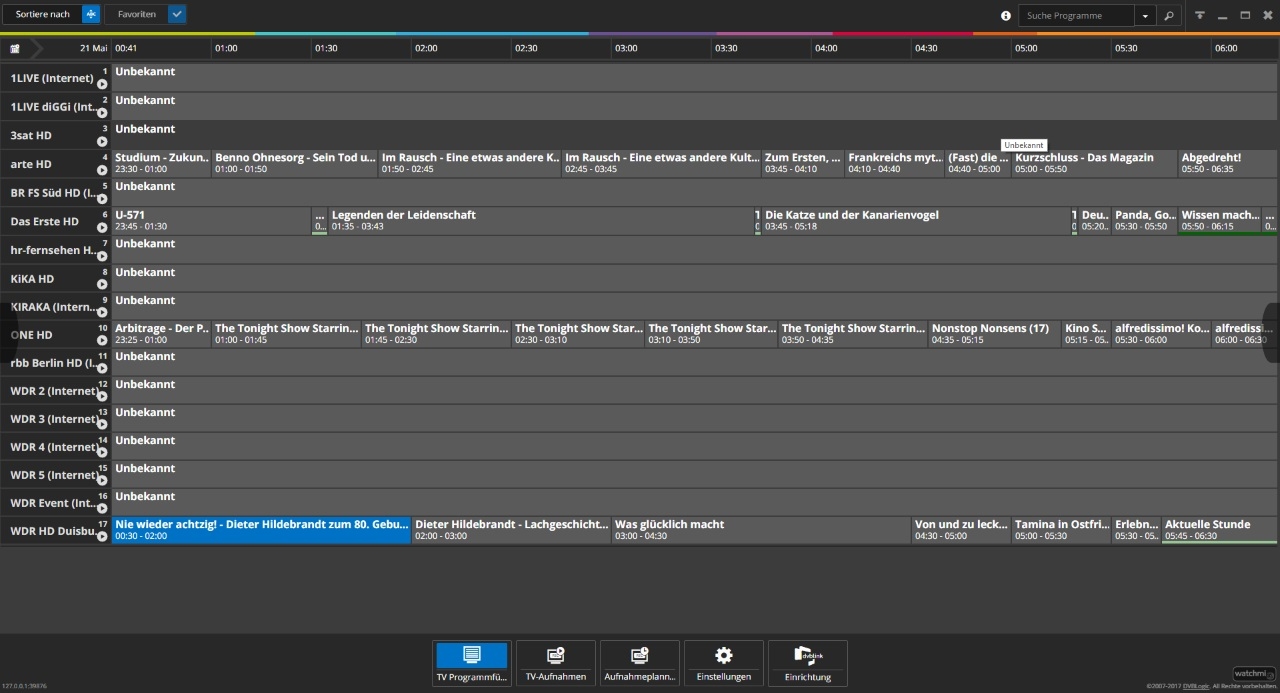Select the Was glücklich macht programme
This screenshot has height=693, width=1280.
761,529
